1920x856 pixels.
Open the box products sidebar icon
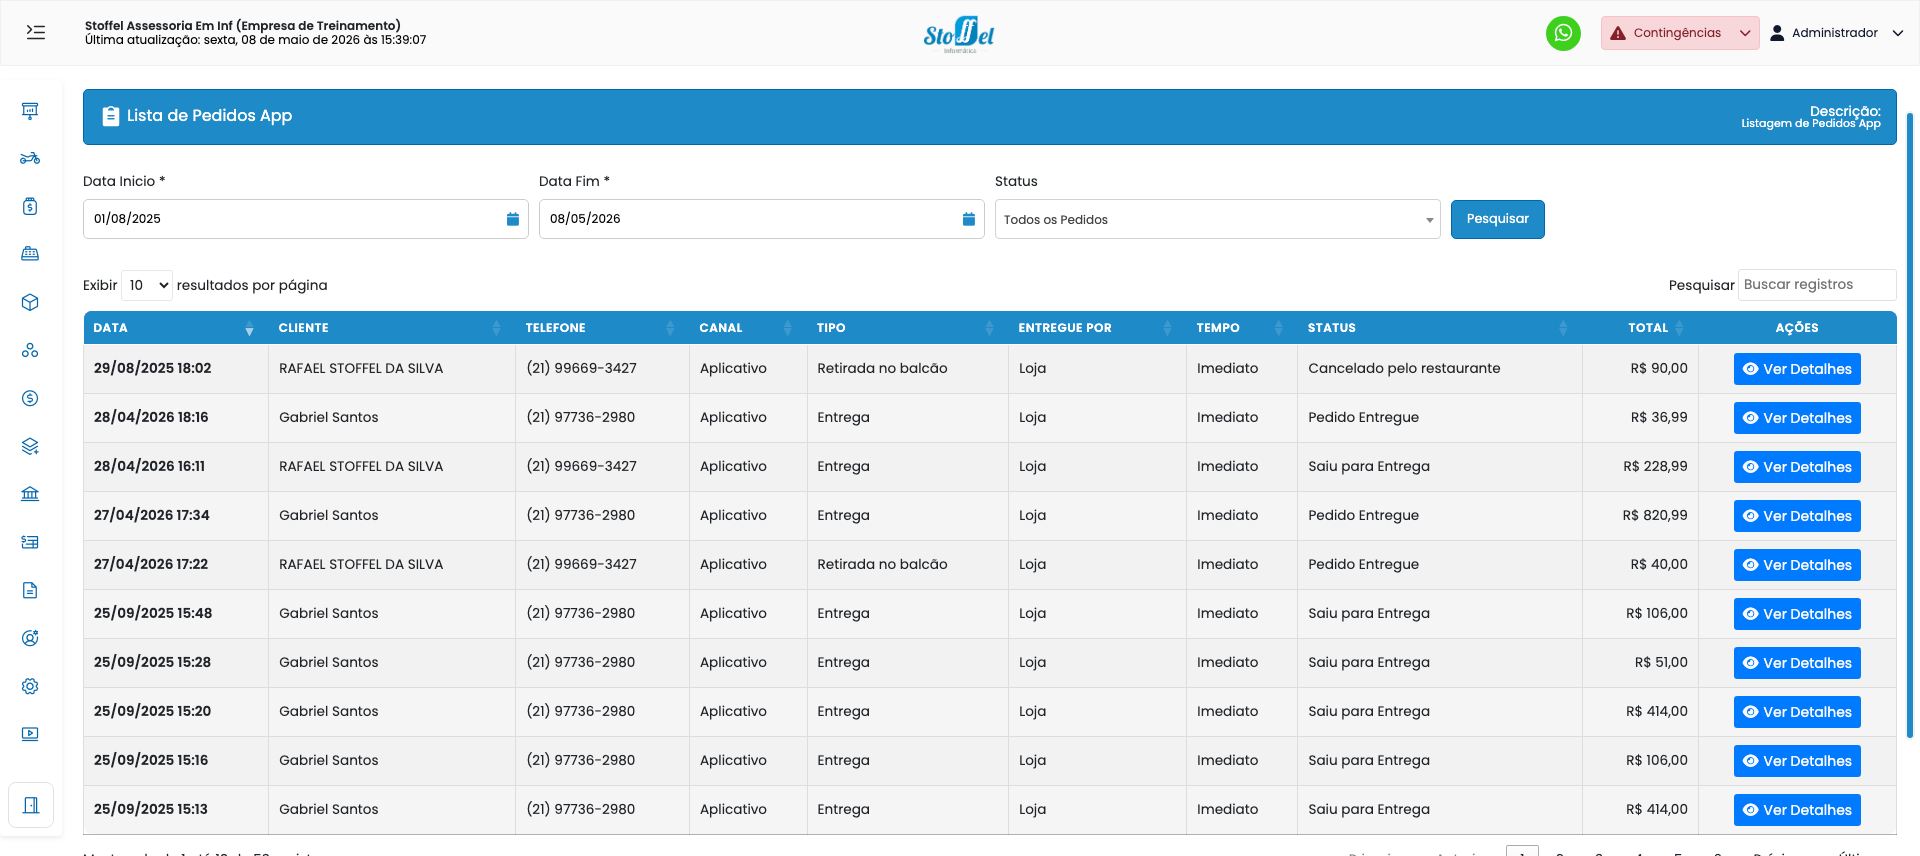click(30, 302)
